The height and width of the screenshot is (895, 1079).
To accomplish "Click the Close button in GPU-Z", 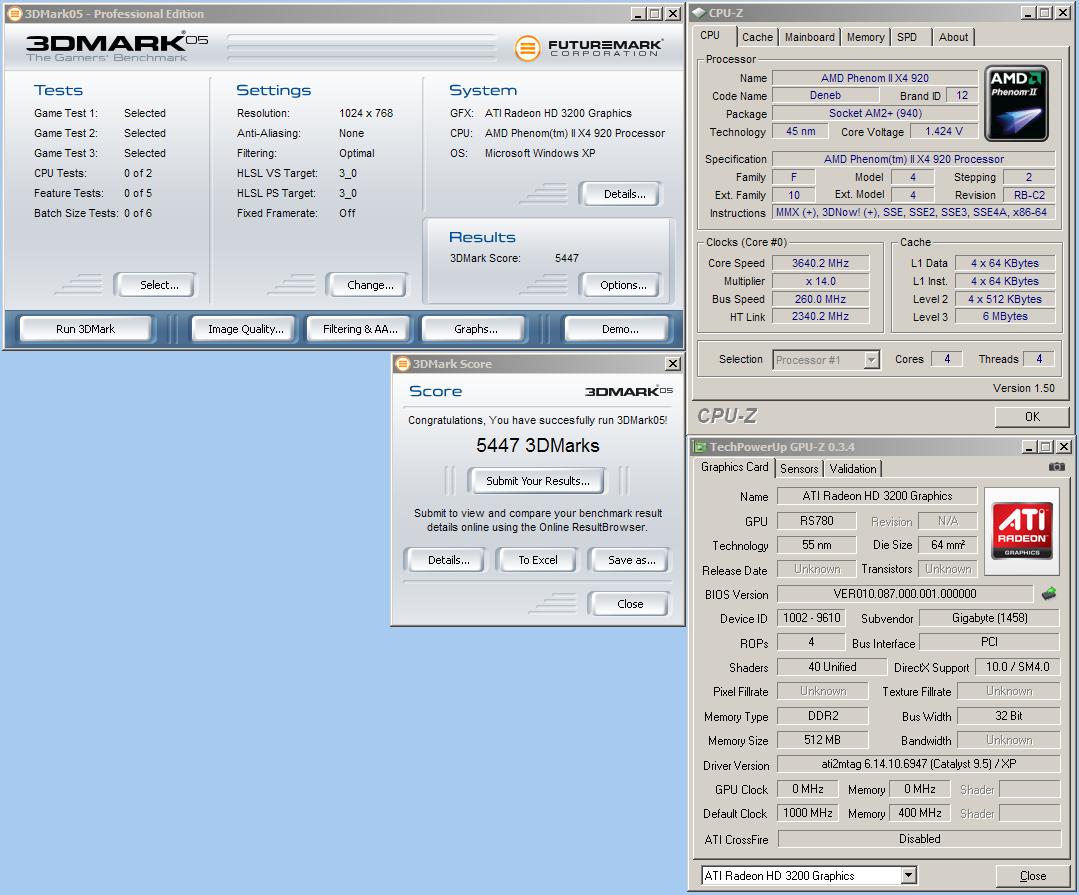I will (1032, 876).
